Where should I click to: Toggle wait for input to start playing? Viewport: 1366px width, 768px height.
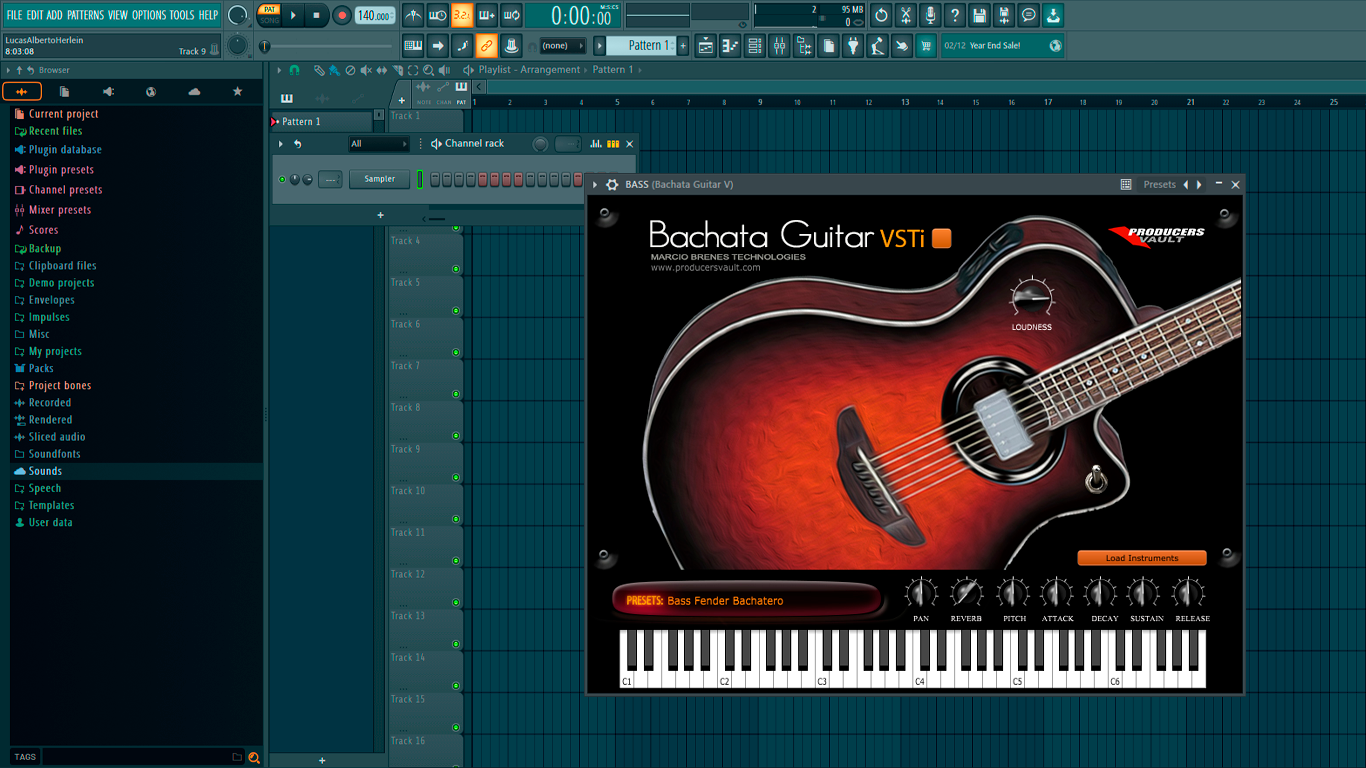437,15
